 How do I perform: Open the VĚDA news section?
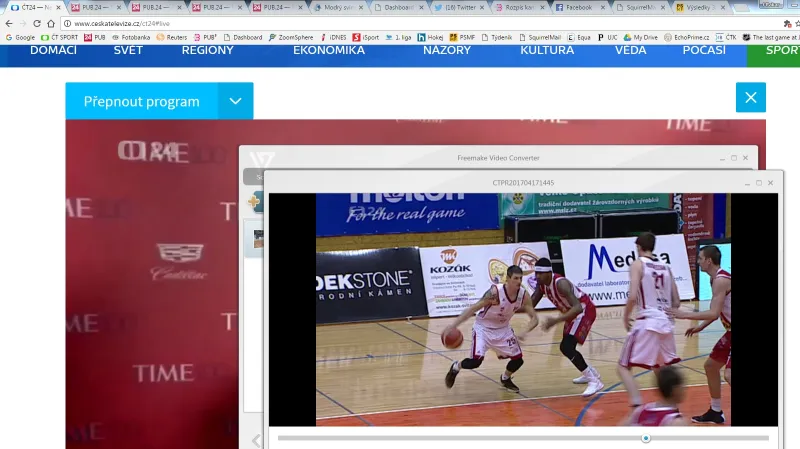point(631,50)
